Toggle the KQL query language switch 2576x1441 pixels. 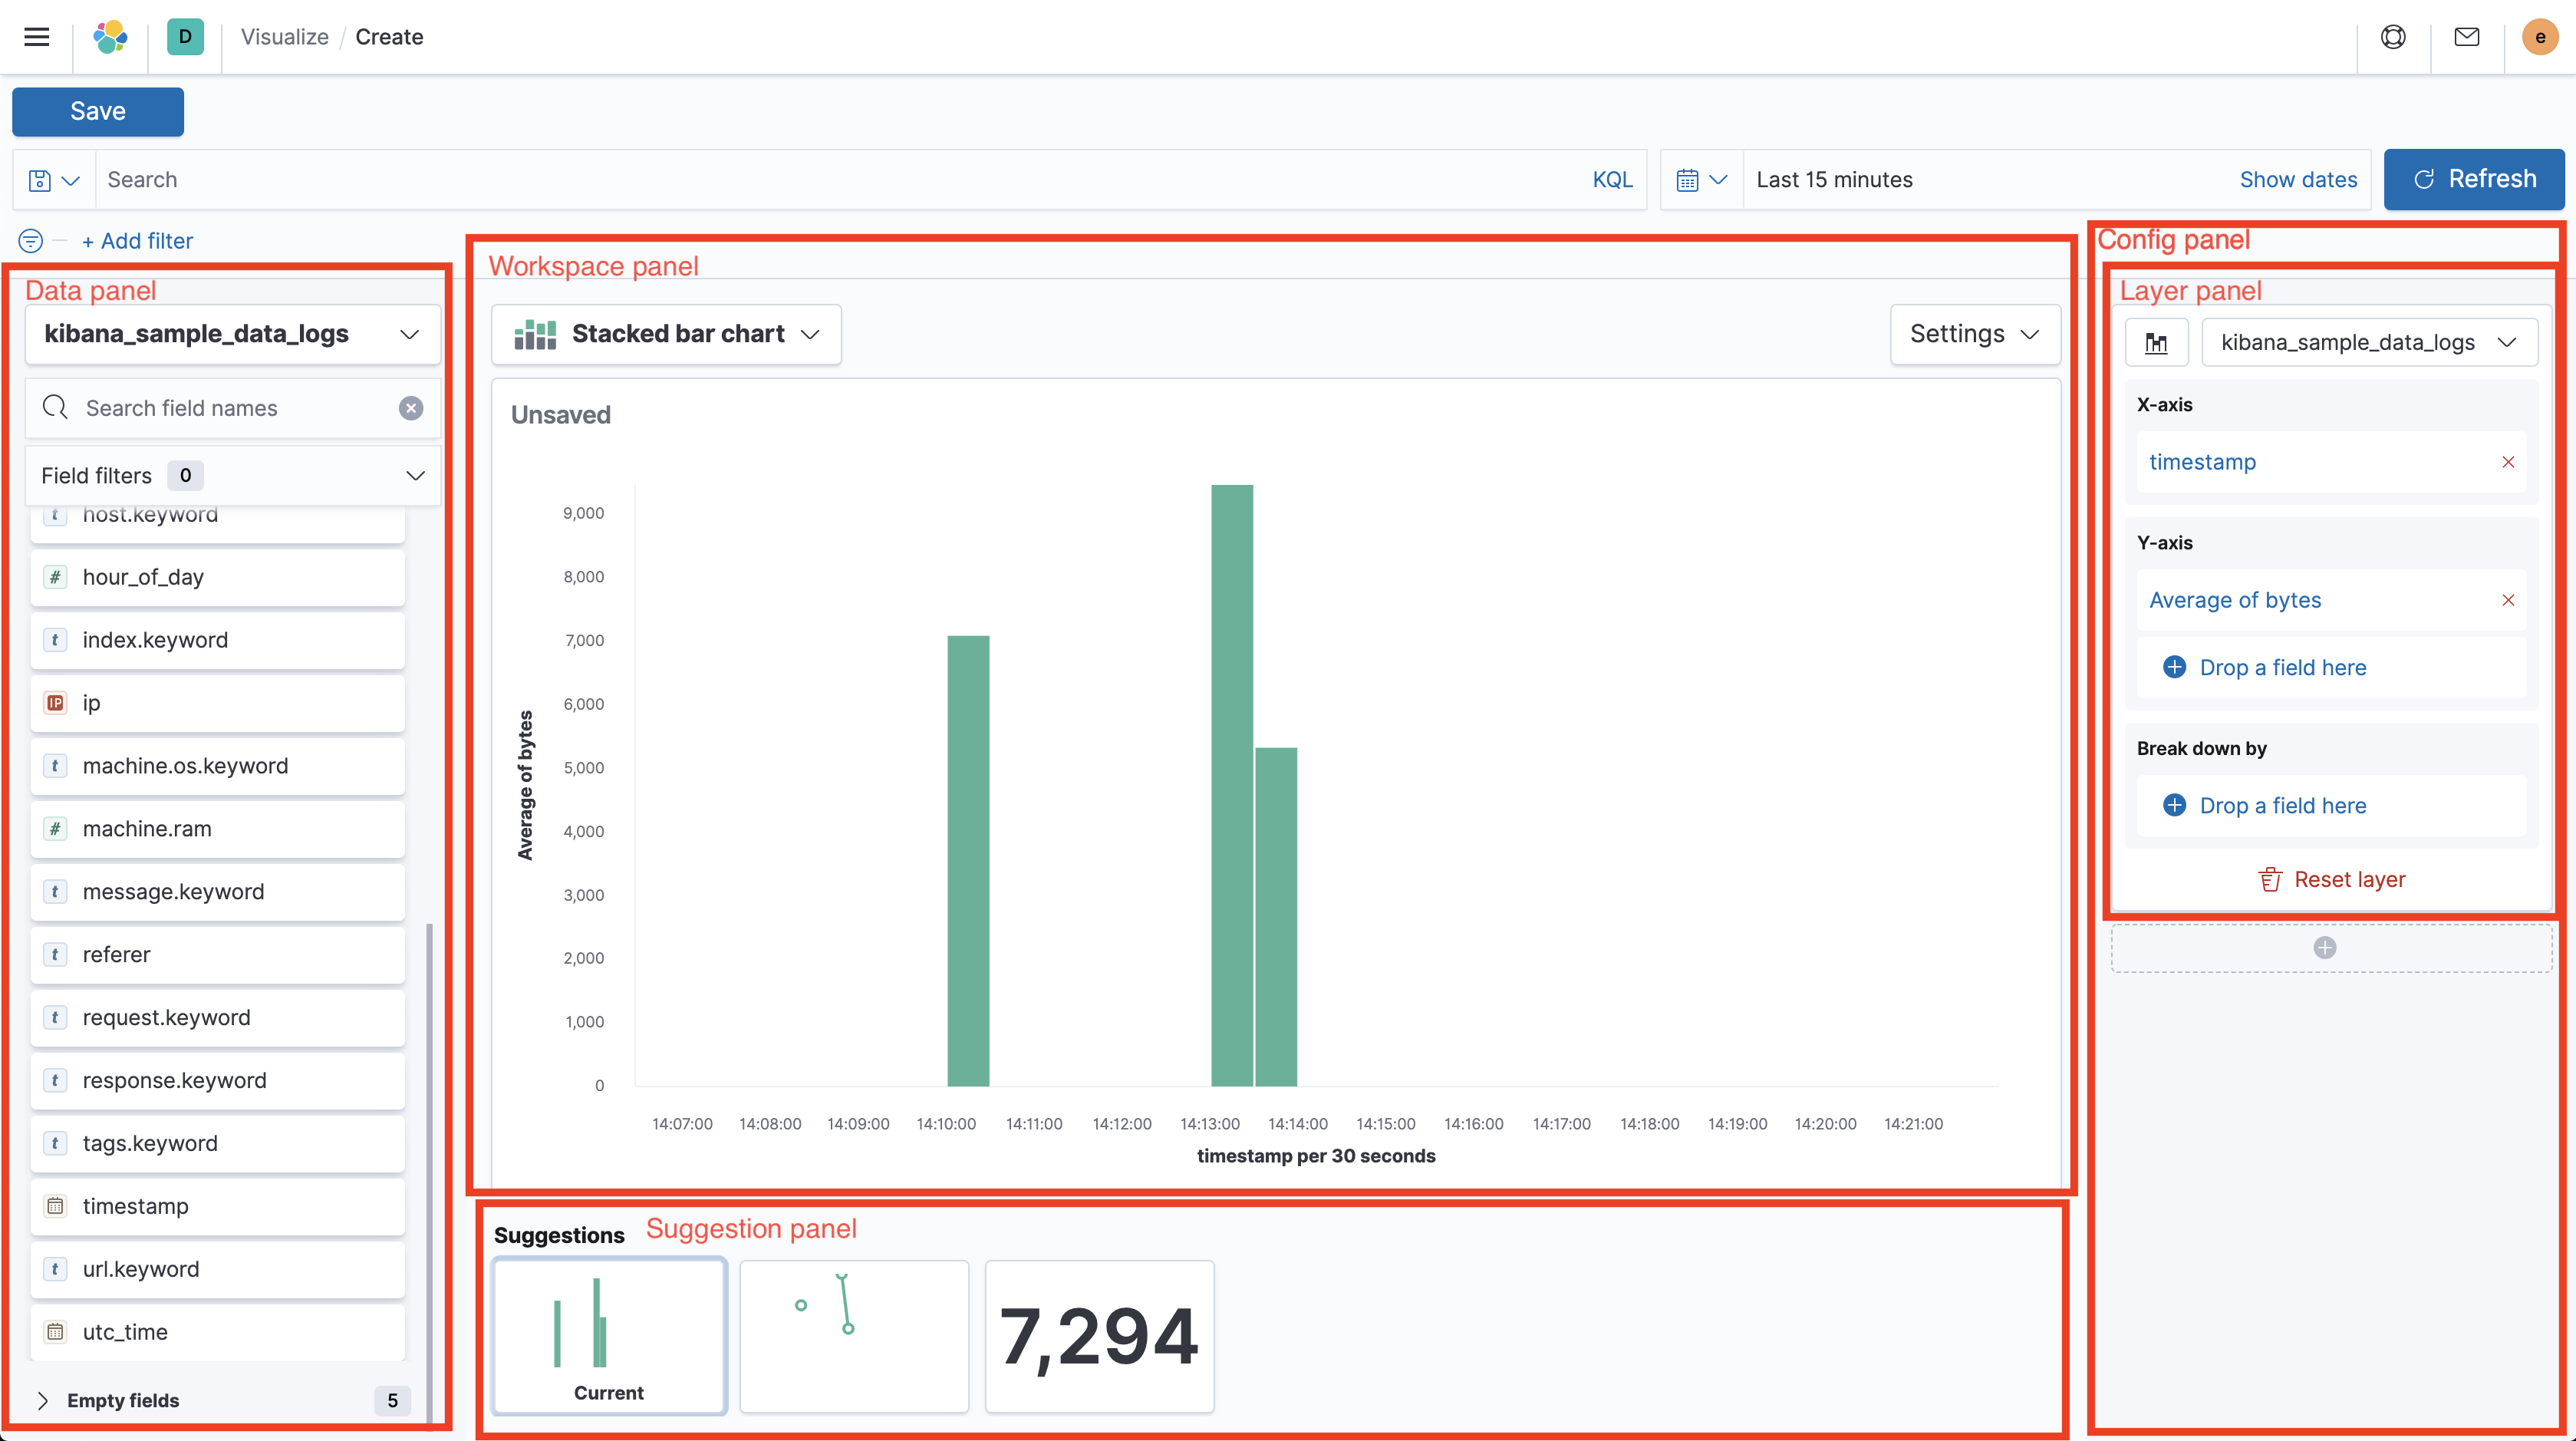point(1612,180)
